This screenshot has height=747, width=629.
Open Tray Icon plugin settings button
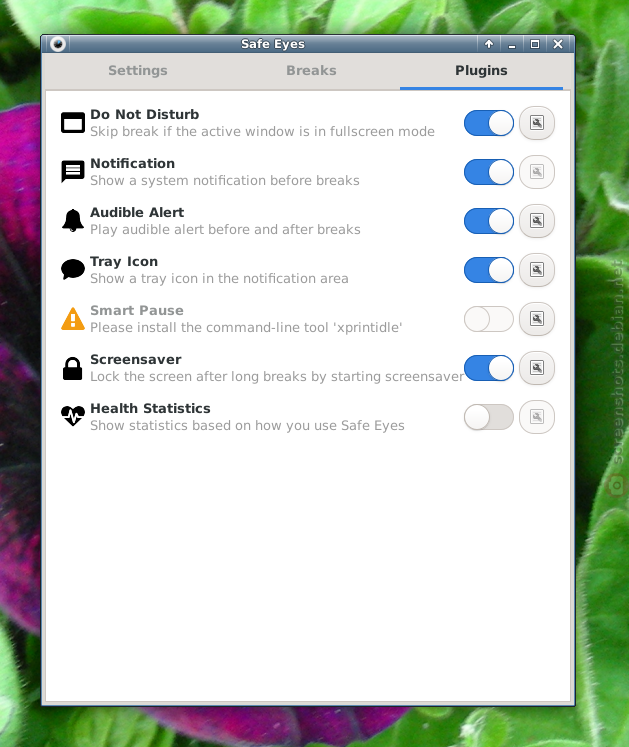click(x=537, y=270)
